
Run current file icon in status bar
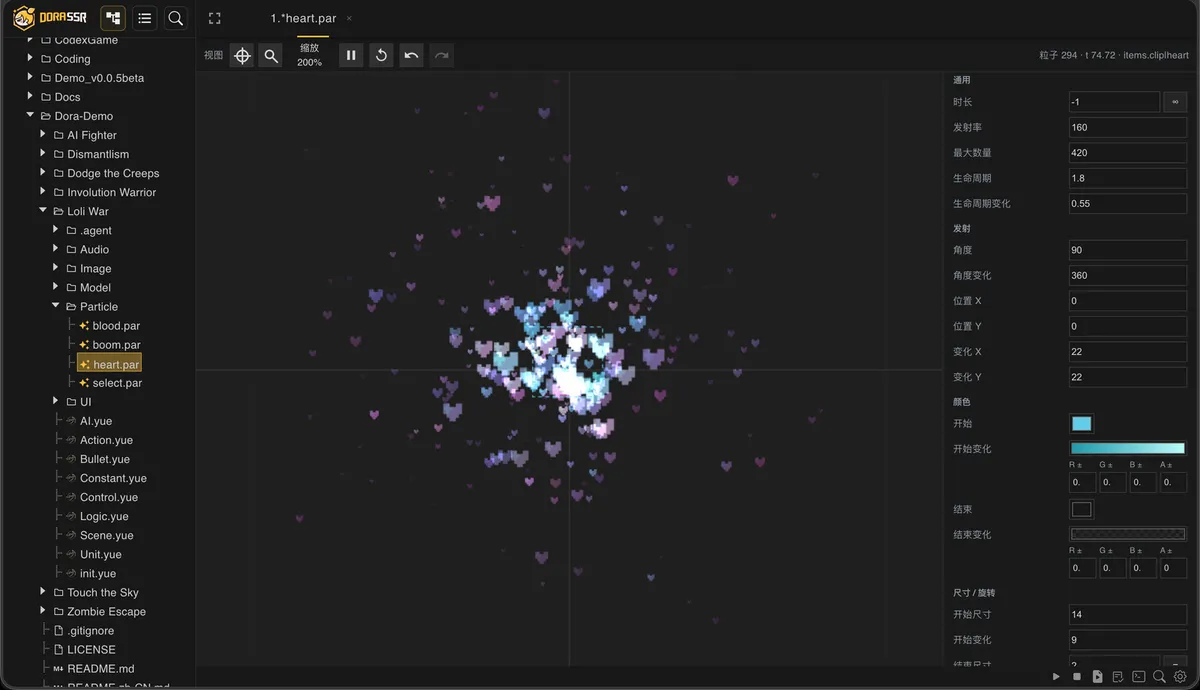point(1097,677)
